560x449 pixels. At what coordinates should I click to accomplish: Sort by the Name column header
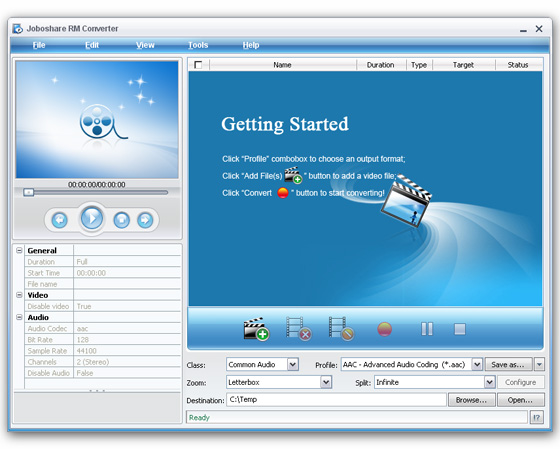pos(282,65)
